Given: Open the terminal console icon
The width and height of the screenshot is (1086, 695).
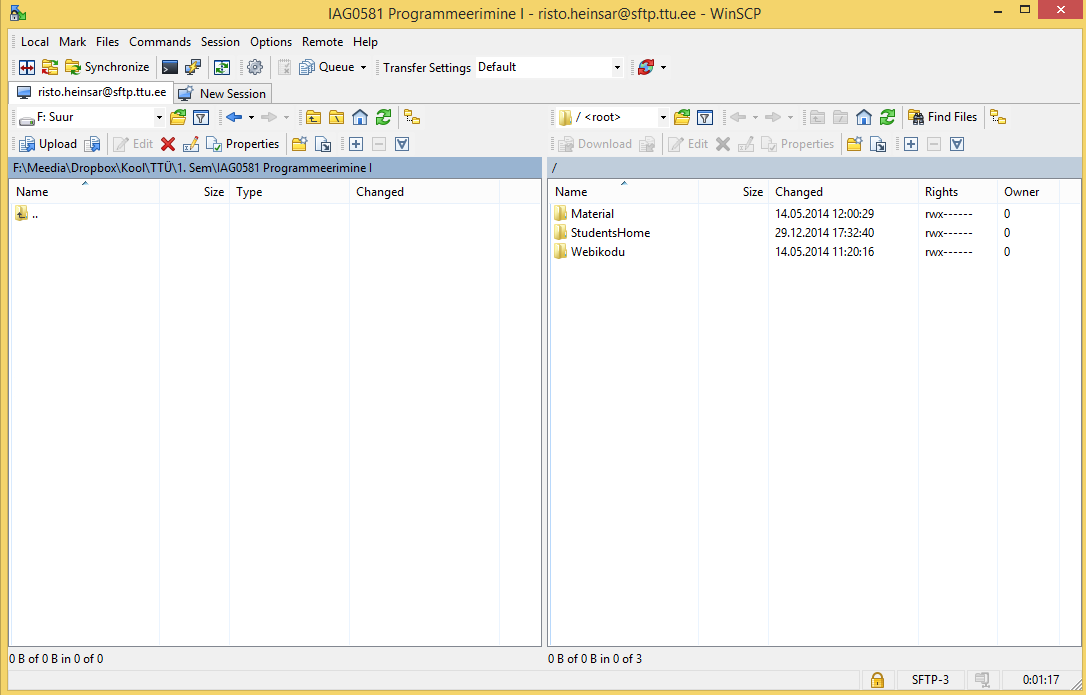Looking at the screenshot, I should 170,67.
